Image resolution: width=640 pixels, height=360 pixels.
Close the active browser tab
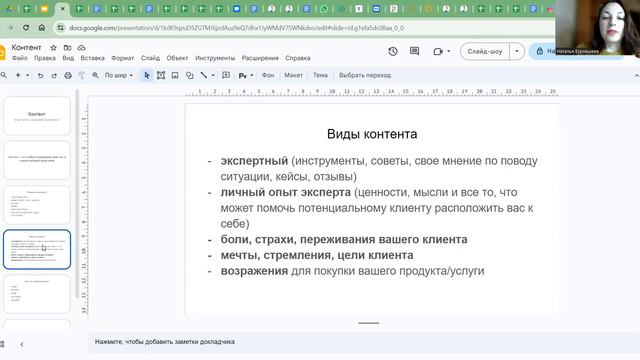(62, 9)
